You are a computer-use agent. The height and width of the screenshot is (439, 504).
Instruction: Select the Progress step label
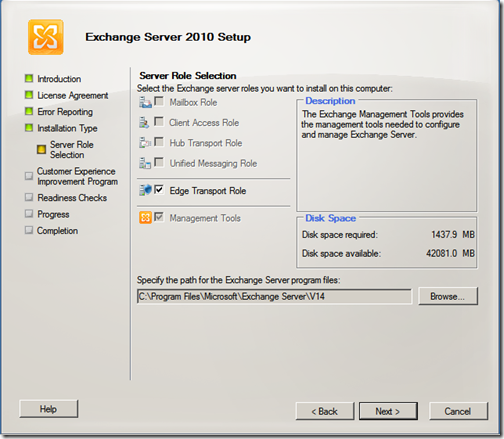(x=53, y=214)
